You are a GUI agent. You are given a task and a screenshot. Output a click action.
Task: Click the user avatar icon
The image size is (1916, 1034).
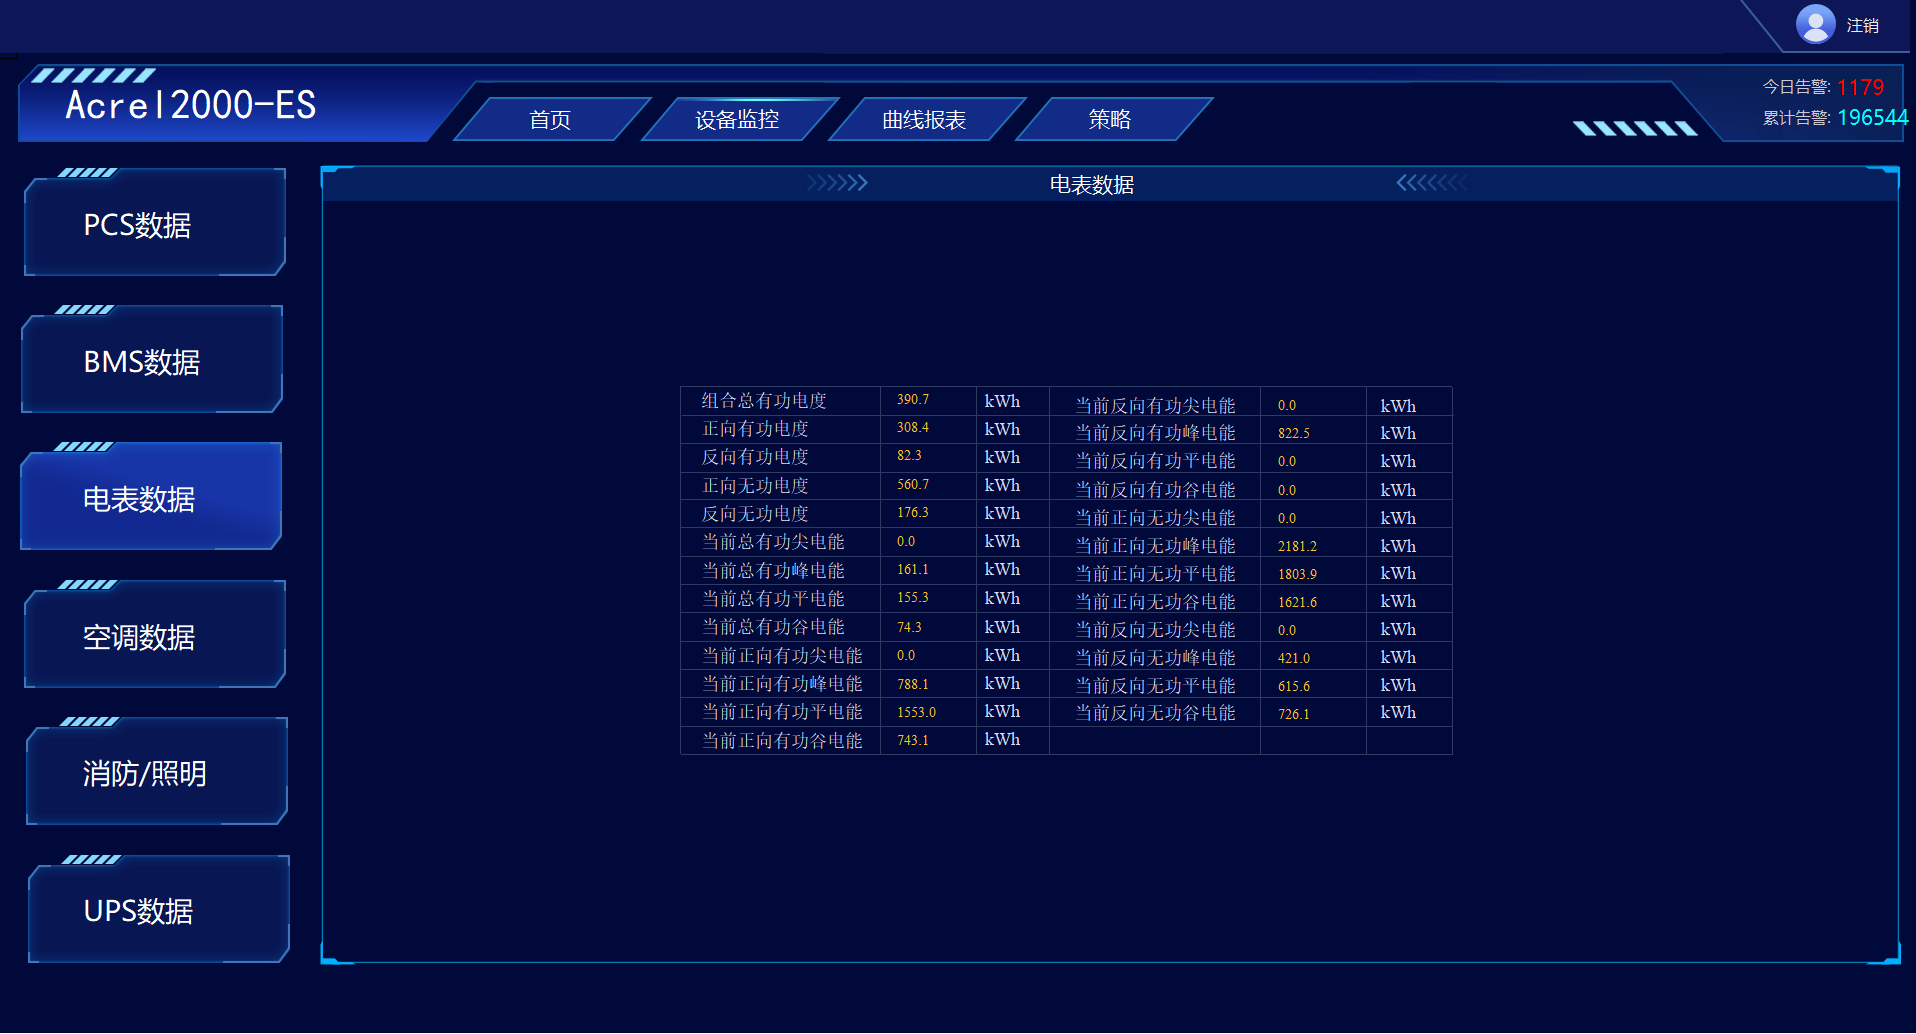coord(1816,23)
